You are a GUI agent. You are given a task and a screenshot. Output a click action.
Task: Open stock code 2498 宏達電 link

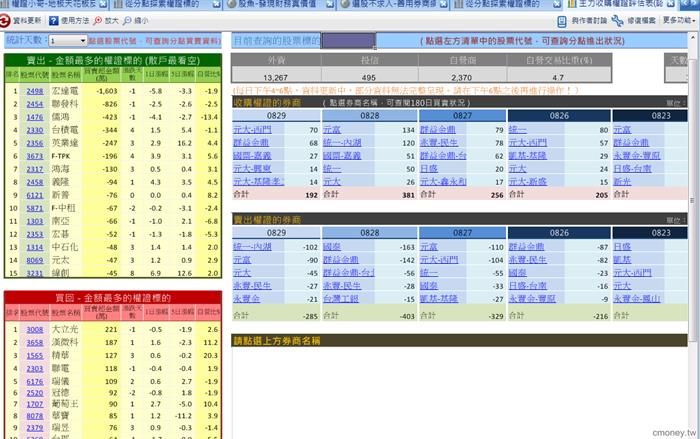pos(34,91)
